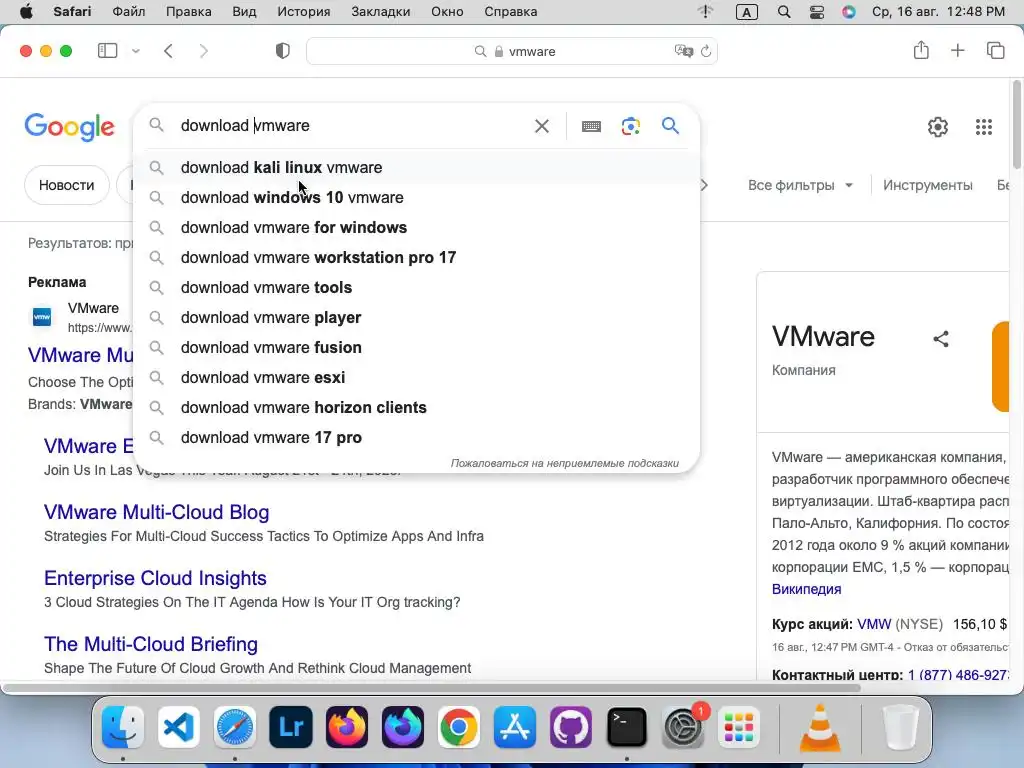This screenshot has width=1024, height=768.
Task: Launch Lightroom from the Dock
Action: (291, 727)
